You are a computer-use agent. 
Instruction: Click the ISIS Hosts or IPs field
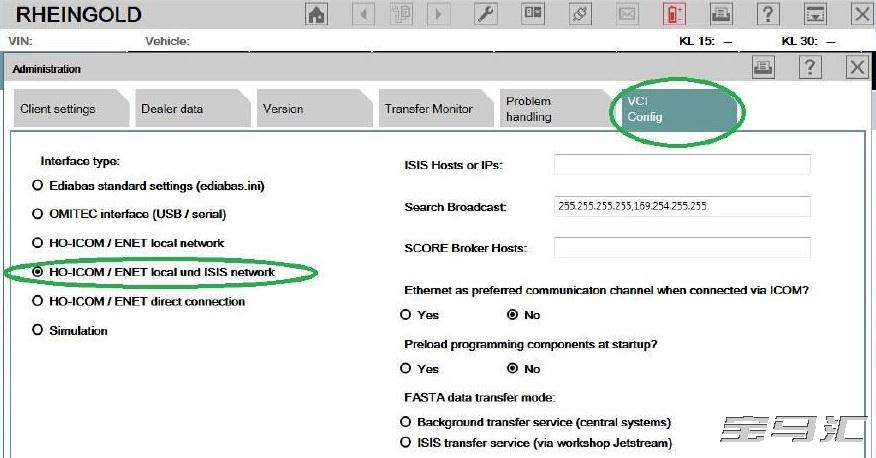tap(682, 164)
